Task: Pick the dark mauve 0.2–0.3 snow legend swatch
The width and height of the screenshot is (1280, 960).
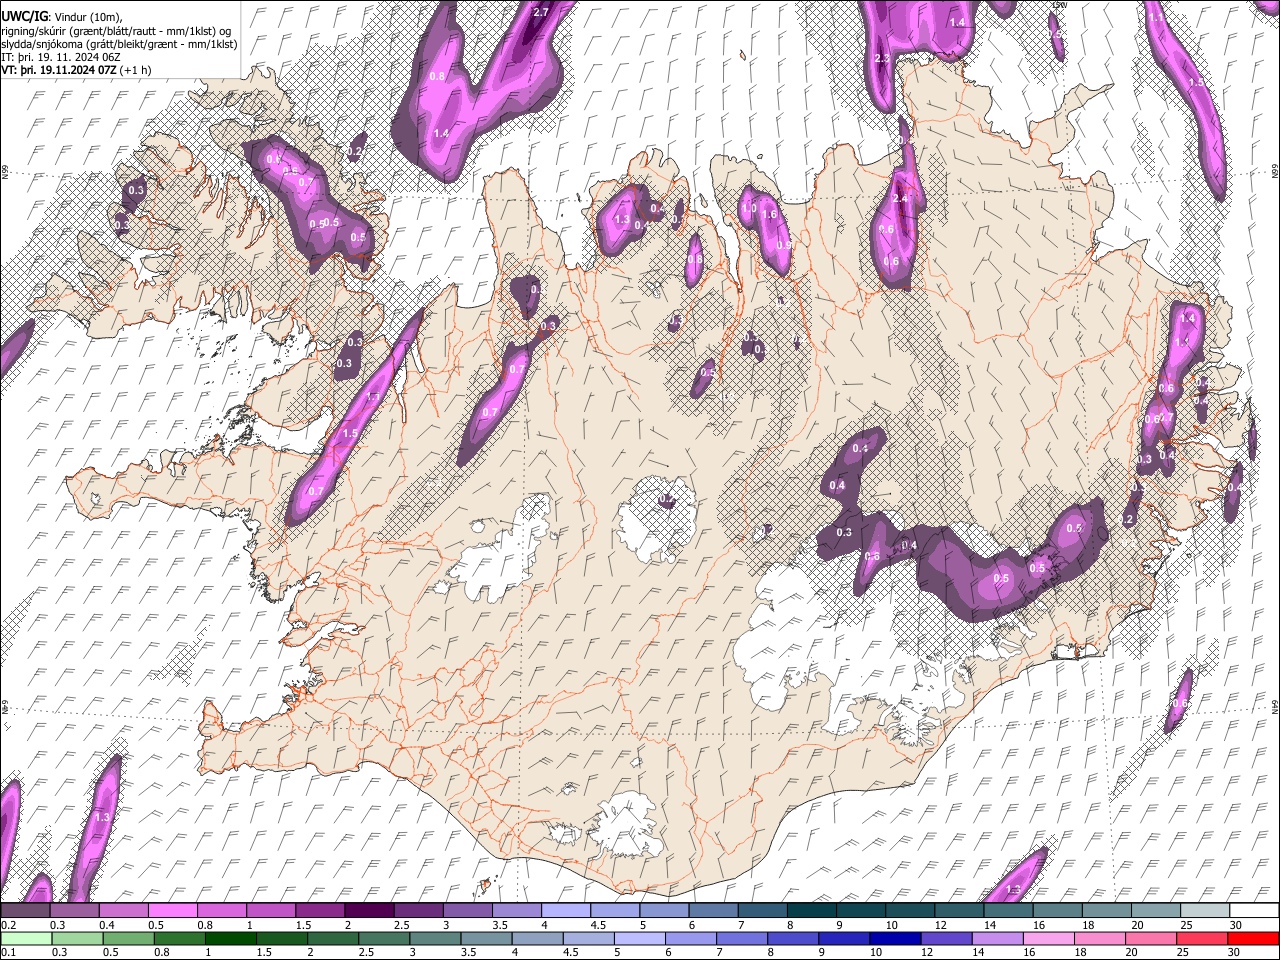Action: [25, 911]
